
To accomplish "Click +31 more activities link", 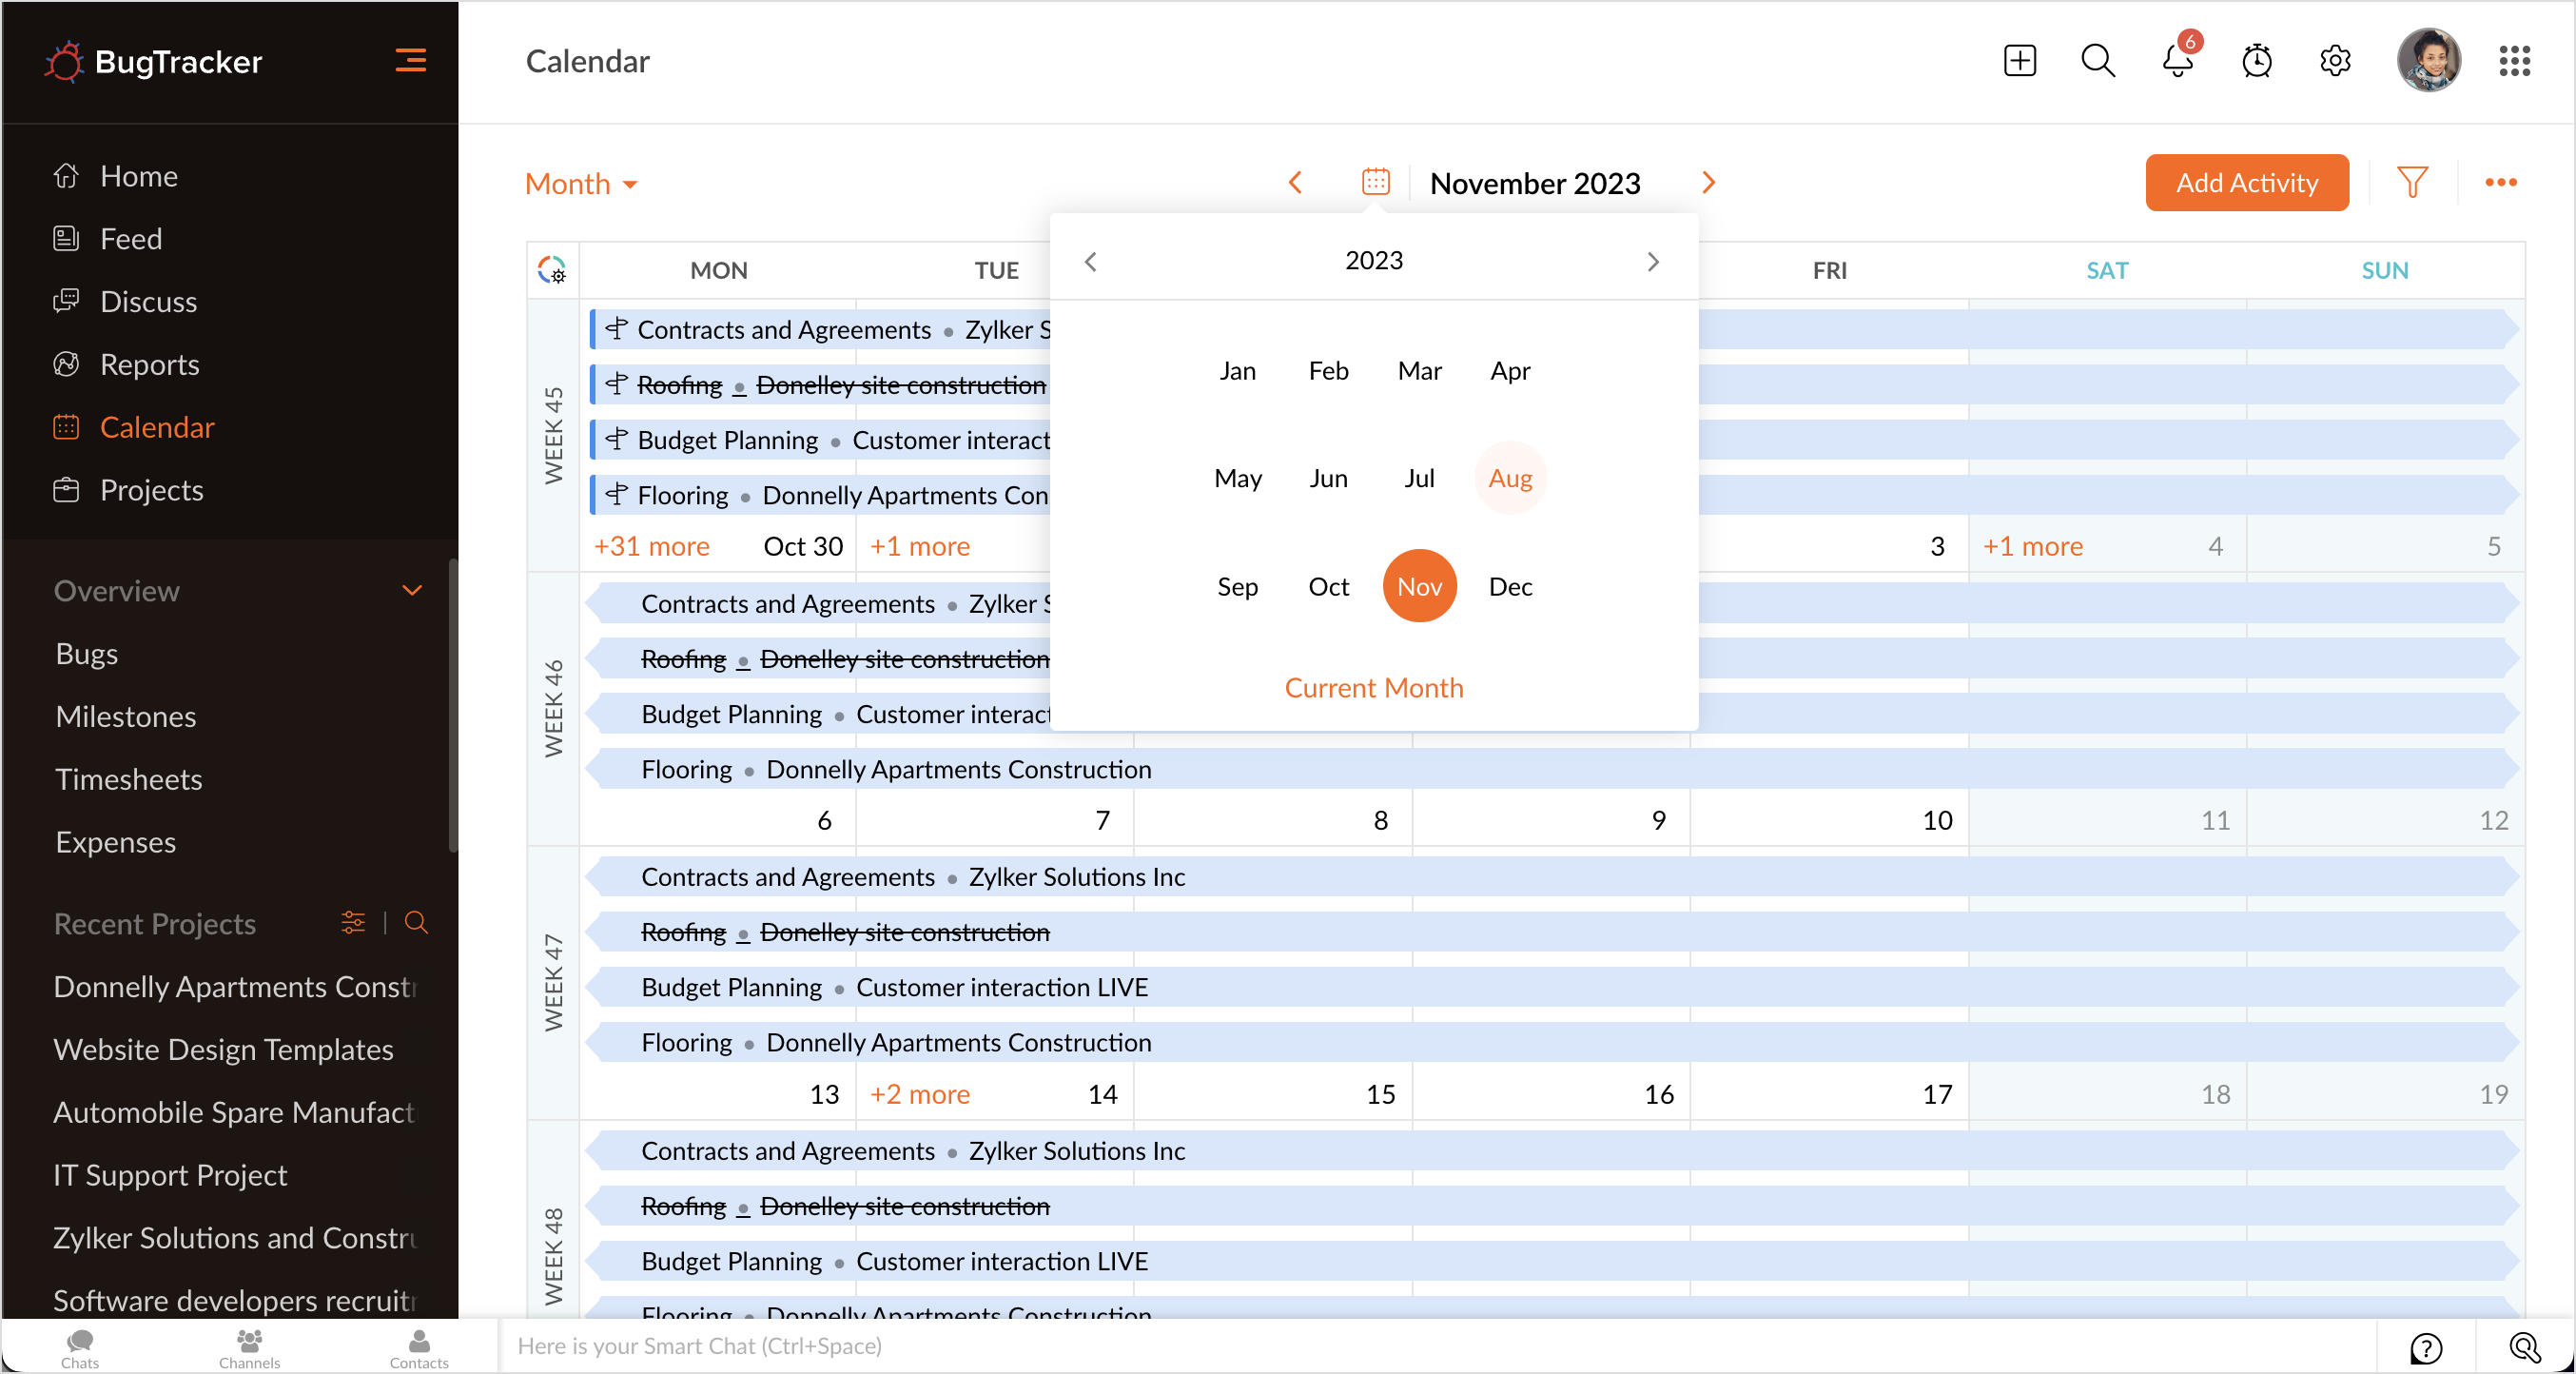I will [x=651, y=546].
